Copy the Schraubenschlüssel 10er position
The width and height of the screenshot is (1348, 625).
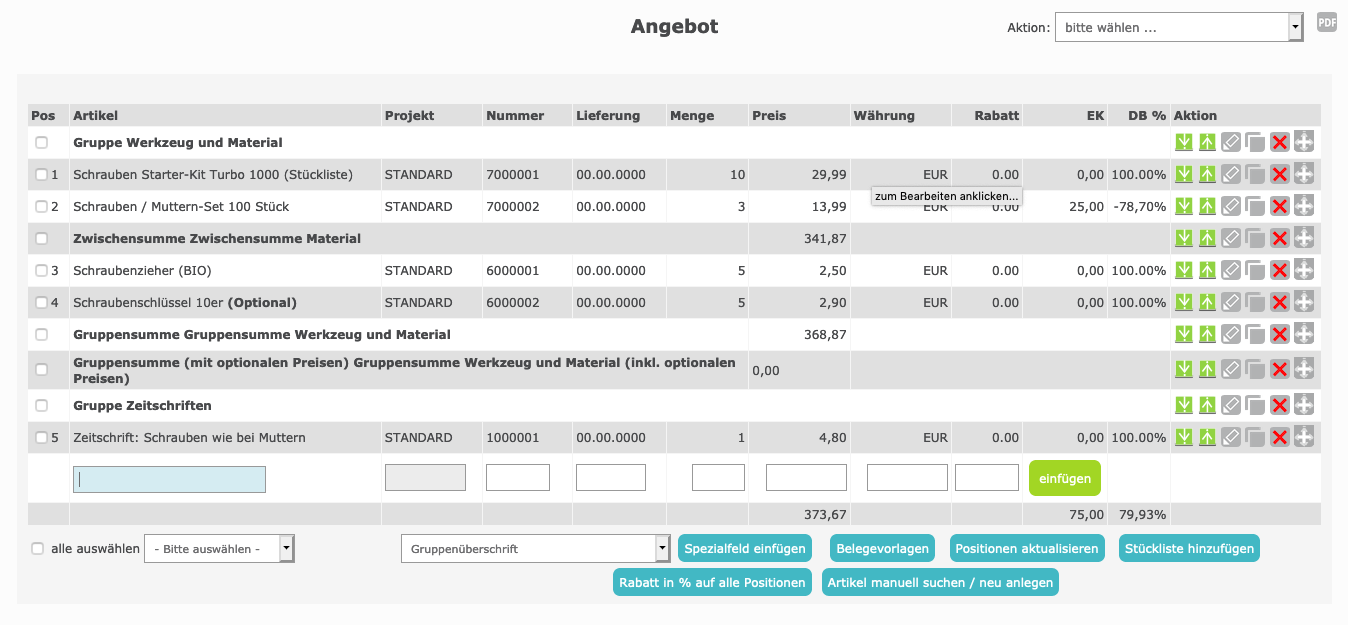click(1255, 303)
